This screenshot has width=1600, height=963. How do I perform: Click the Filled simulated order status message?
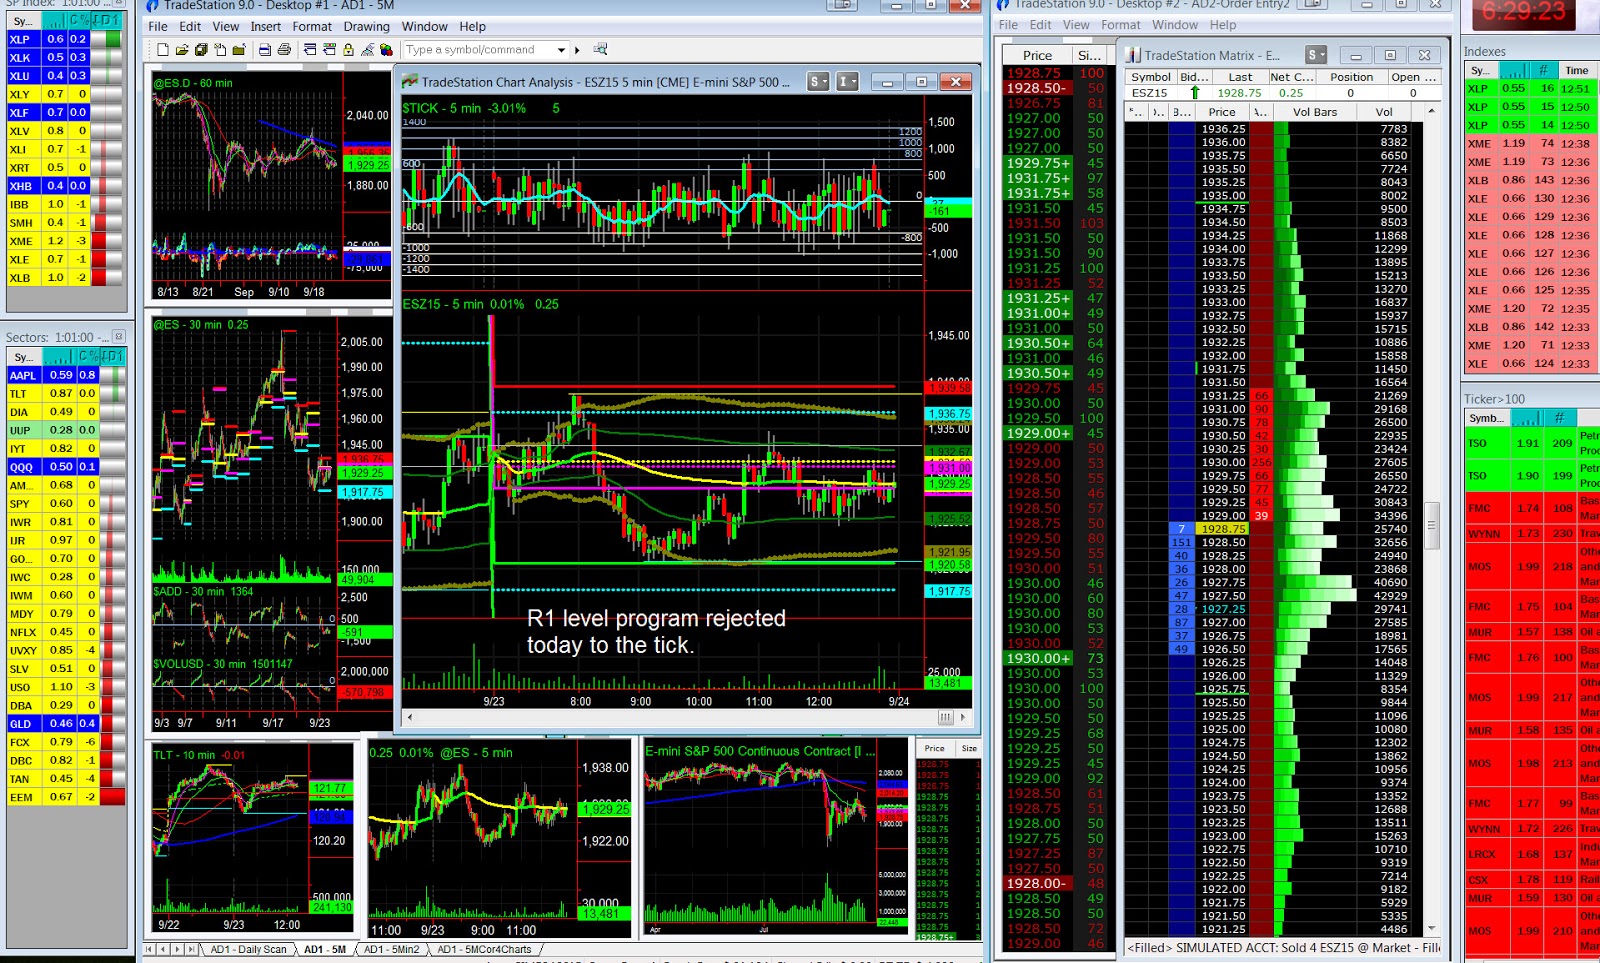[x=1283, y=947]
